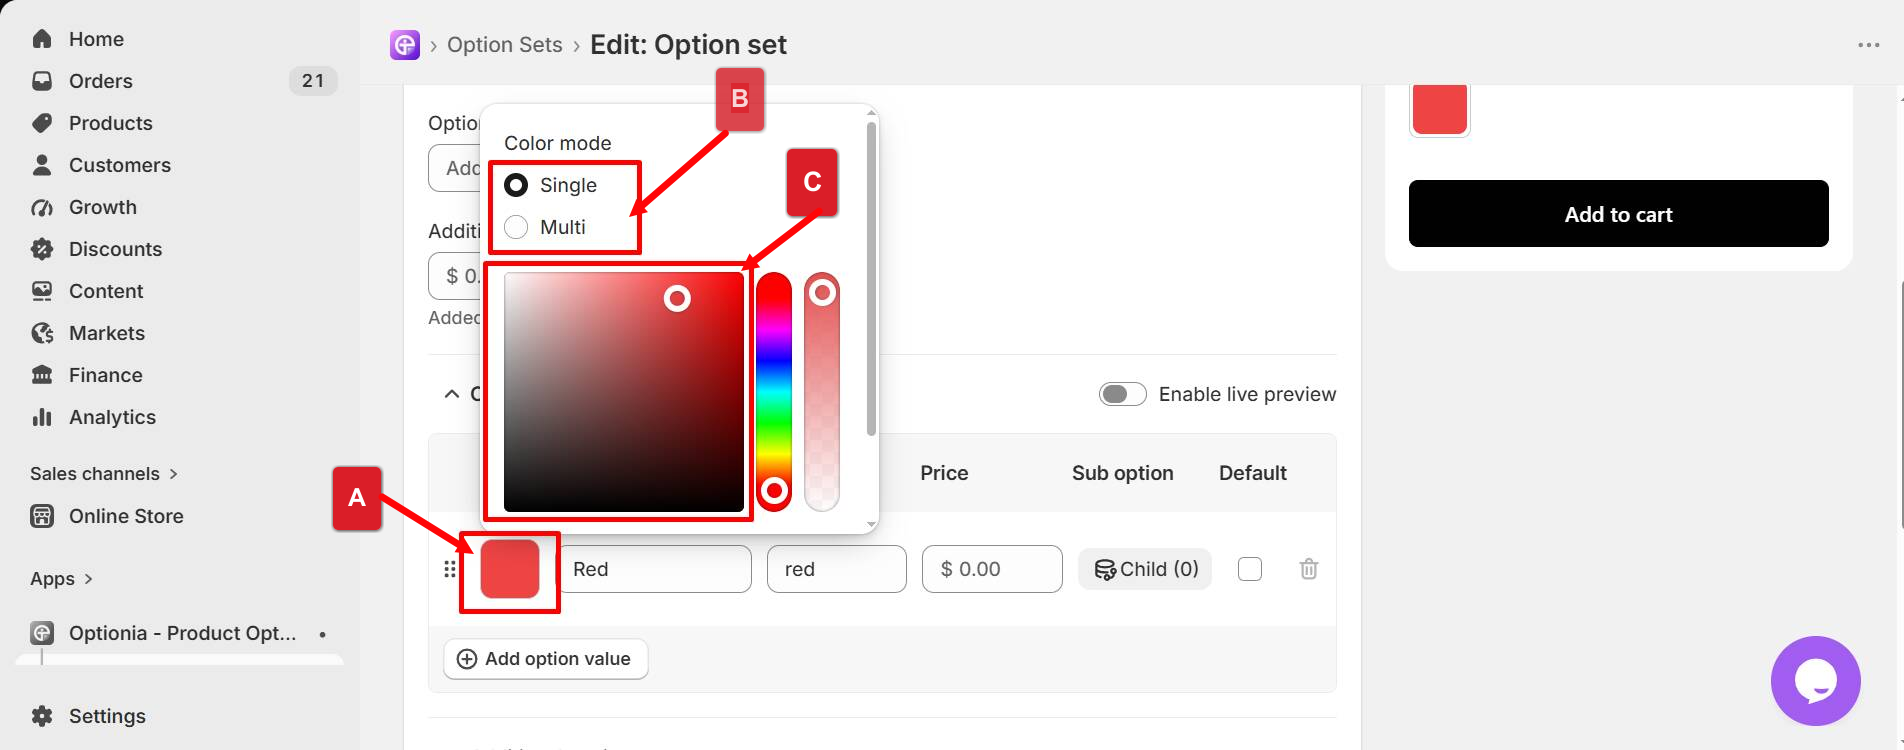
Task: Click Add option value button
Action: [x=546, y=659]
